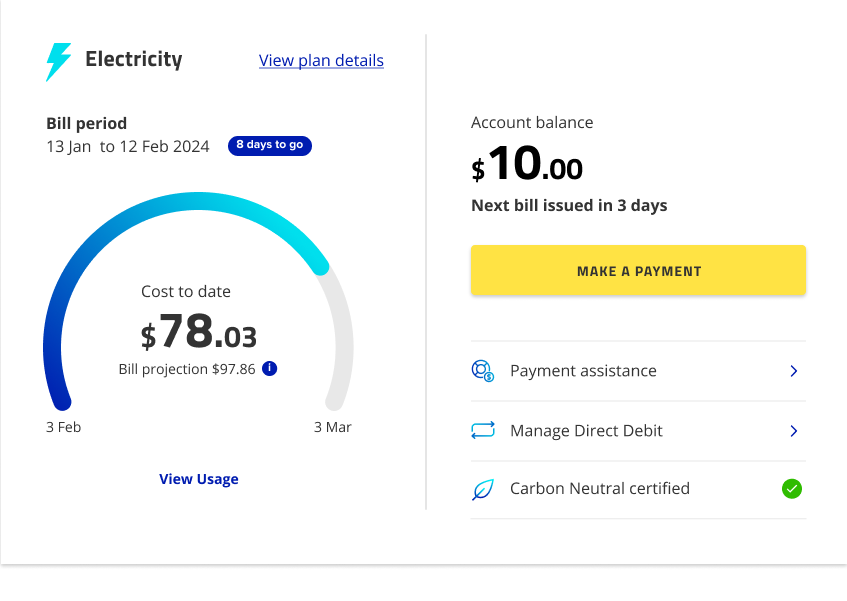Open Manage Direct Debit via its chevron
Image resolution: width=847 pixels, height=601 pixels.
pyautogui.click(x=794, y=431)
